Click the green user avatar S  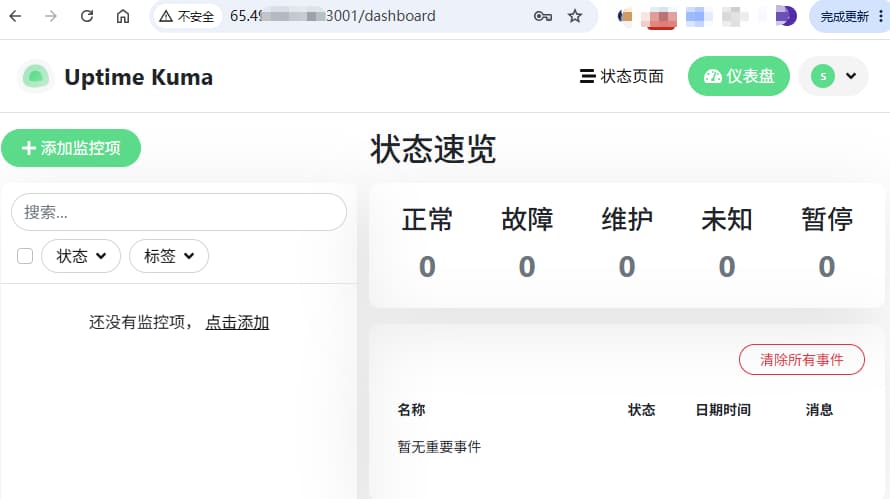pyautogui.click(x=822, y=76)
